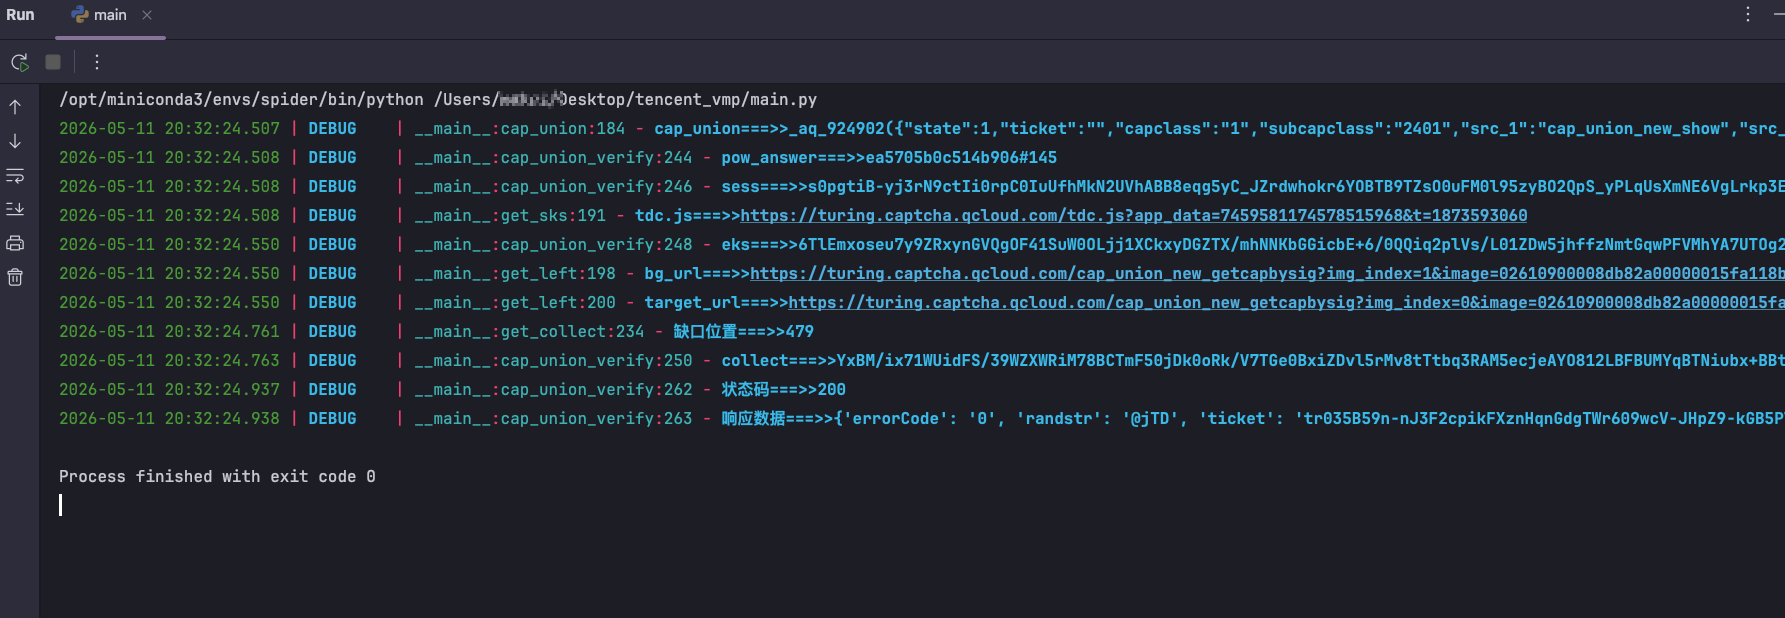Click the timestamp 20:32:24.761
Viewport: 1785px width, 618px height.
click(x=169, y=331)
